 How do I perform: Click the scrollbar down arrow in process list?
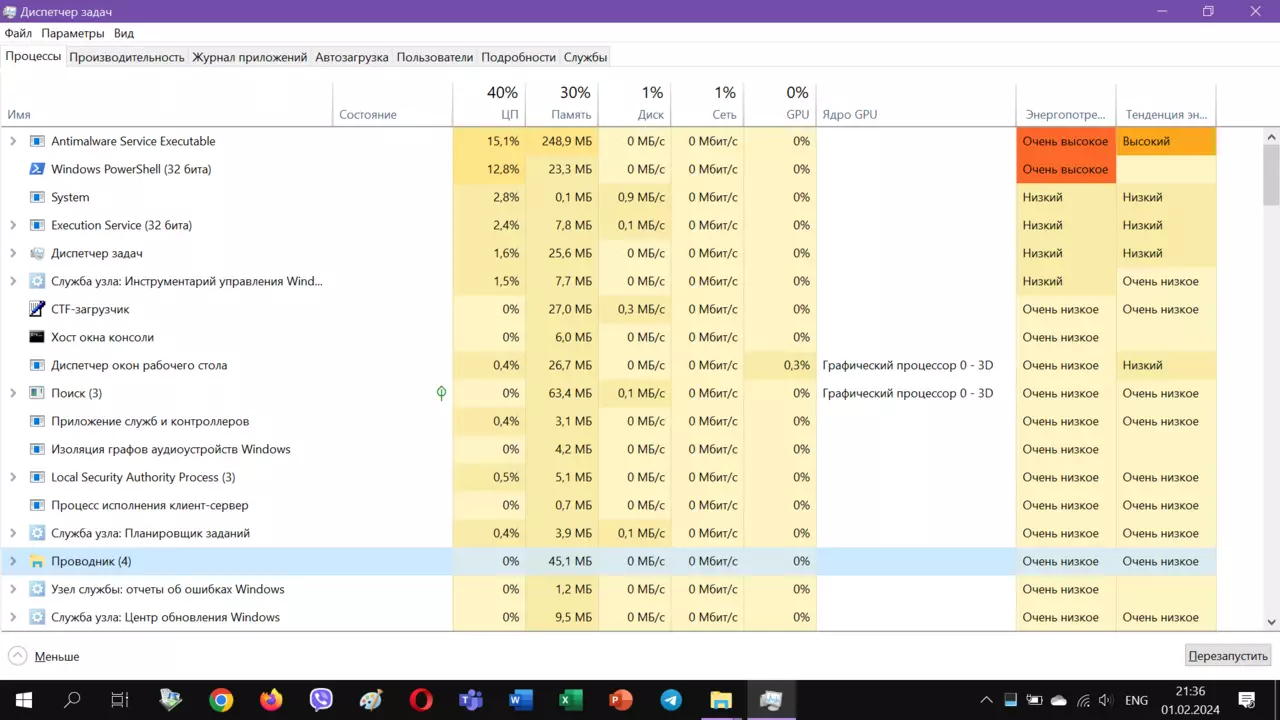(x=1272, y=622)
